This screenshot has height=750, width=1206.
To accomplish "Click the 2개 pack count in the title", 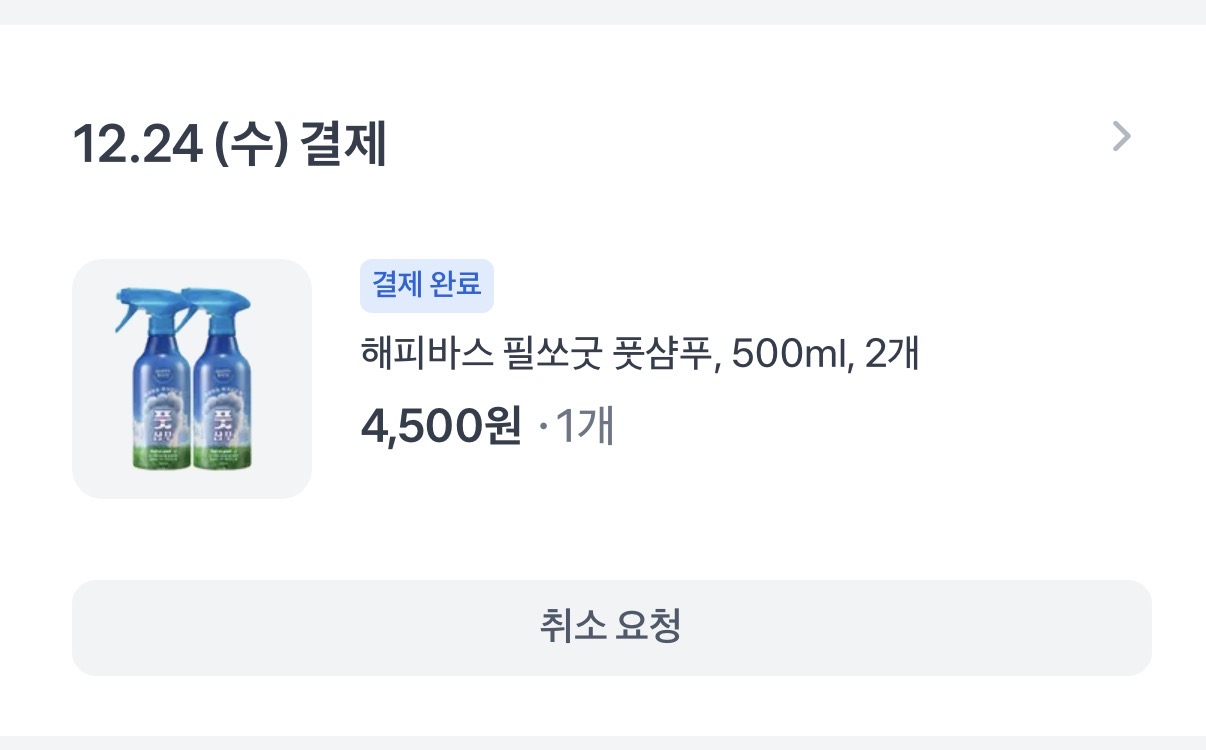I will (892, 354).
